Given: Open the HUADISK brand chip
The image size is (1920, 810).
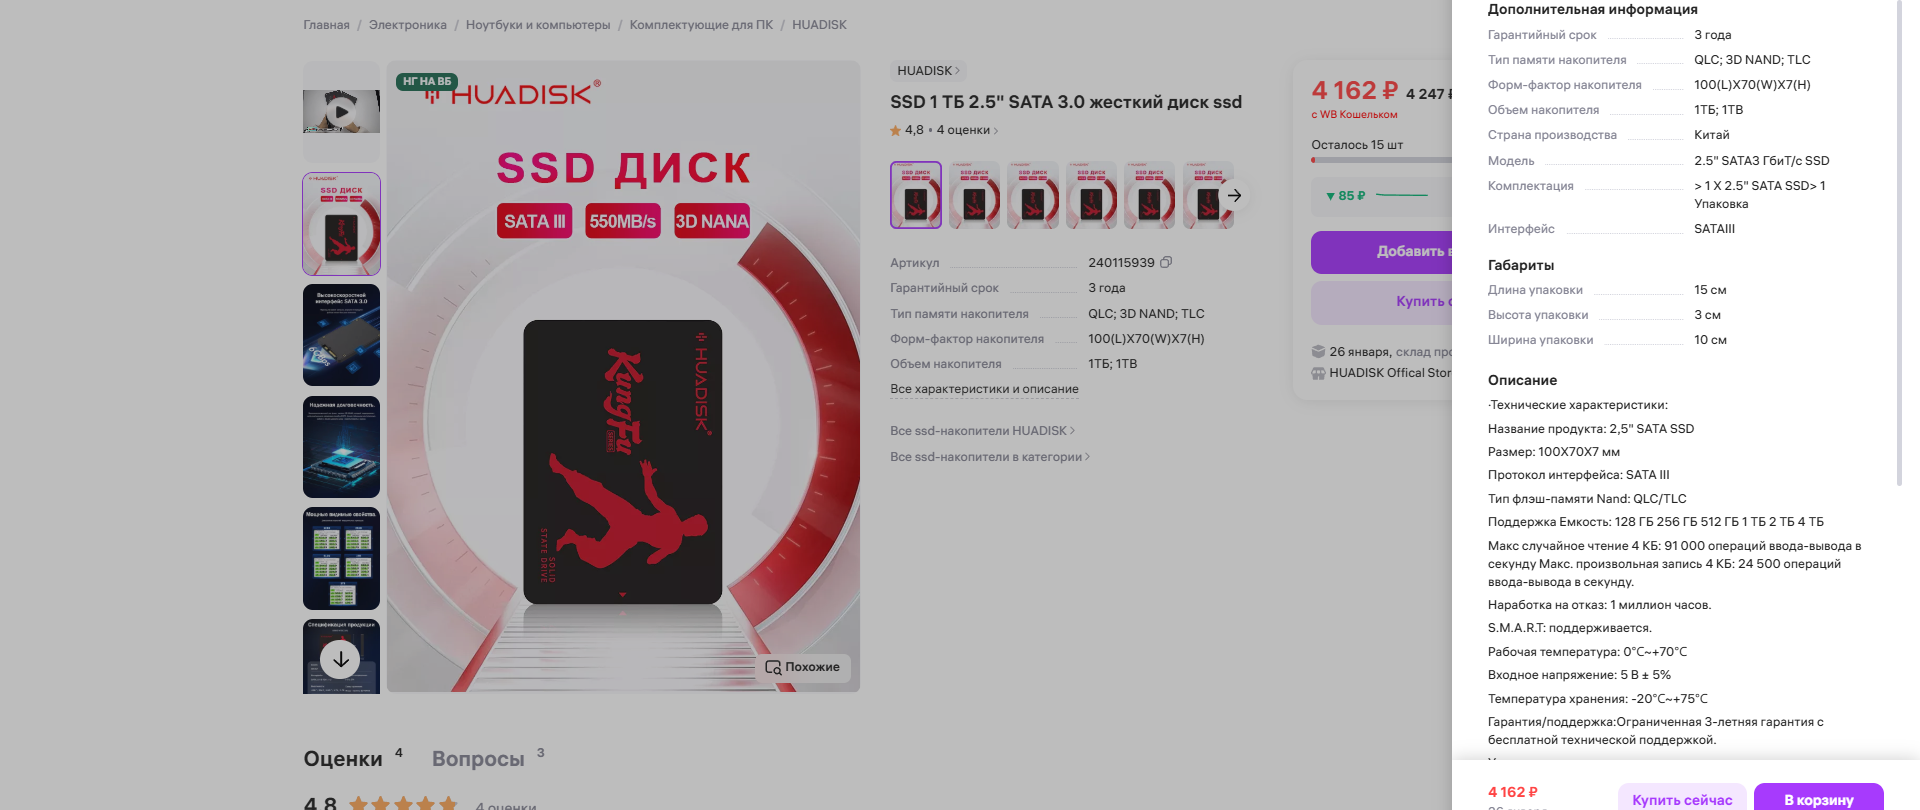Looking at the screenshot, I should pos(928,71).
